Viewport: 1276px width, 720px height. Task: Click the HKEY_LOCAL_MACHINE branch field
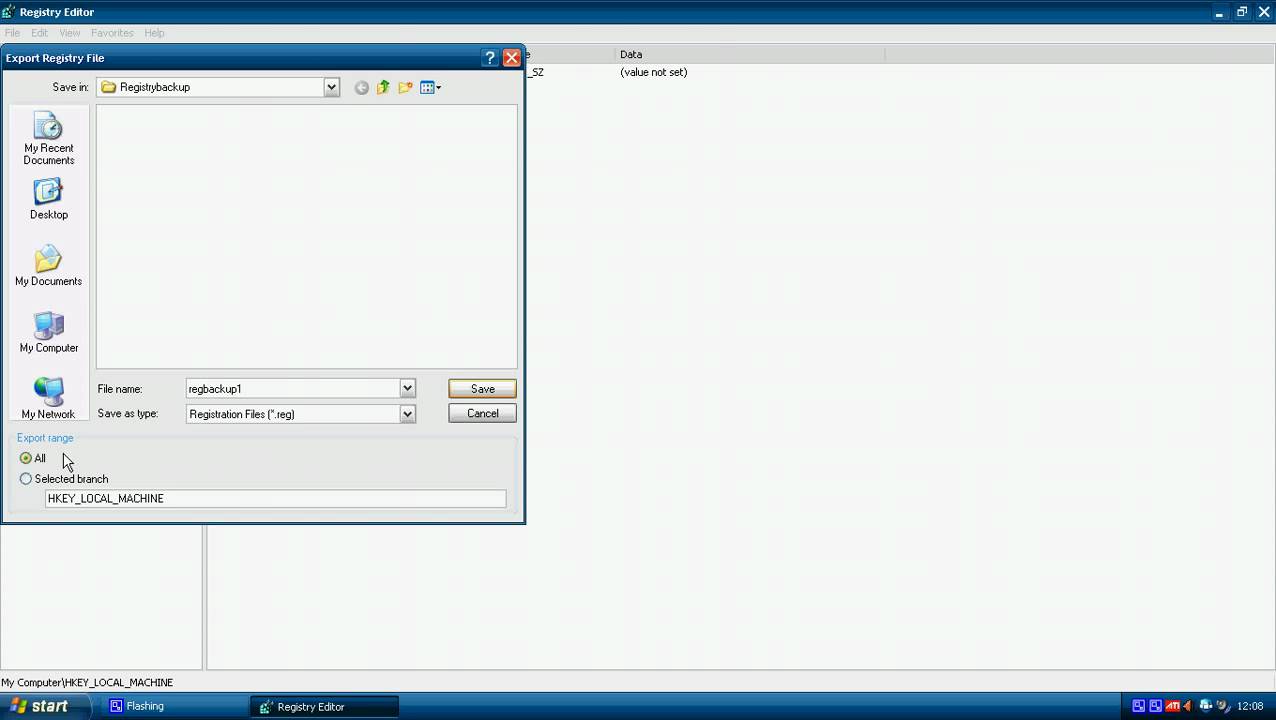click(276, 498)
